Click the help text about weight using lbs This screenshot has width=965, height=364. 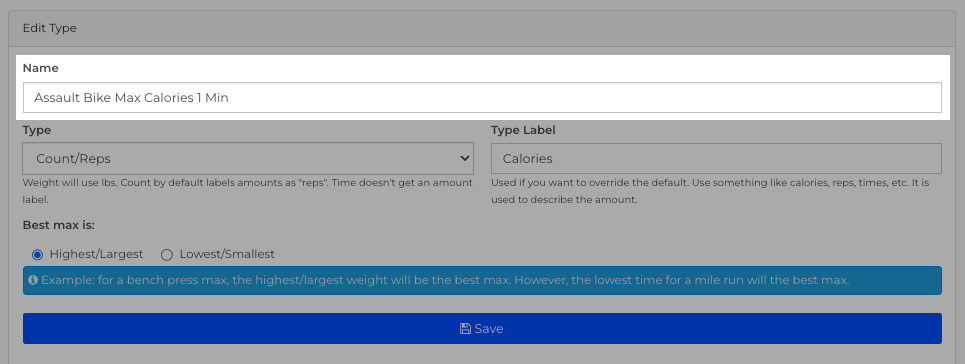(247, 192)
